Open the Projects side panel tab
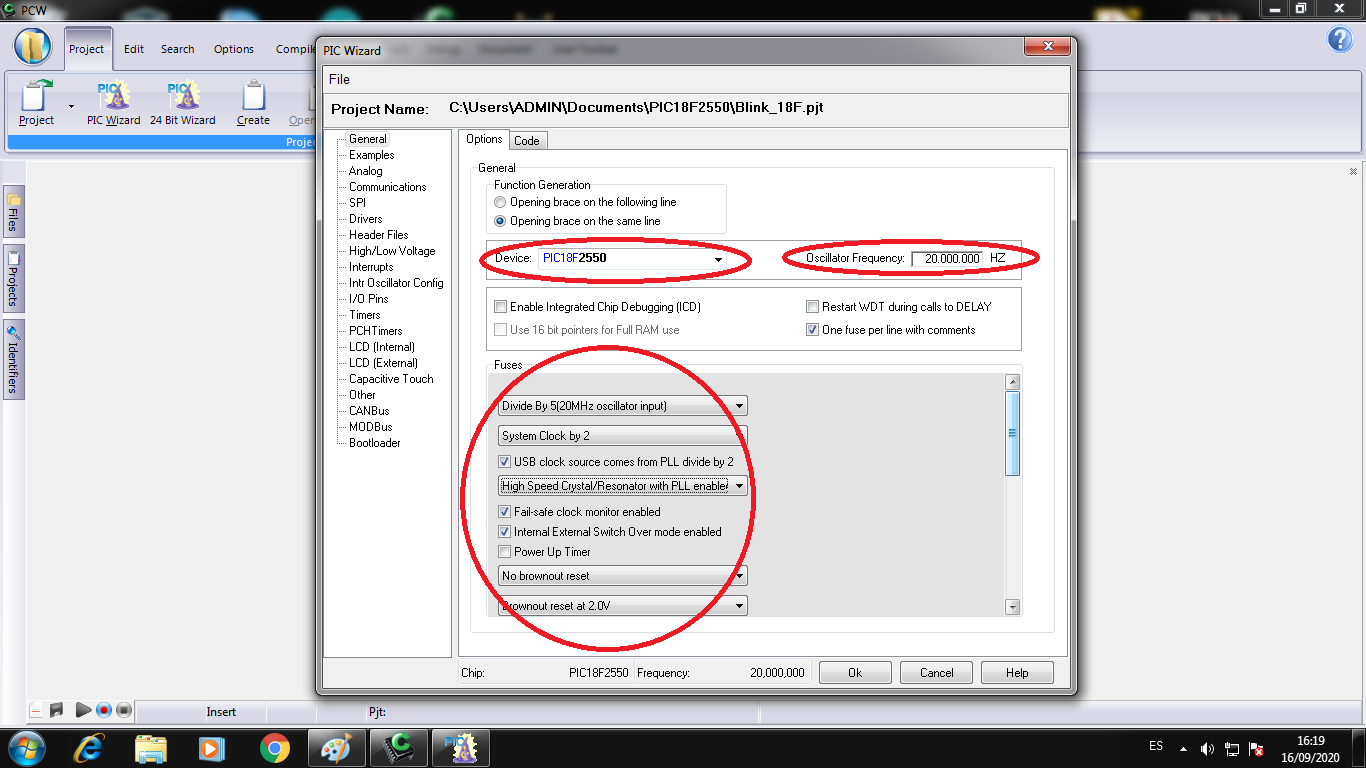The width and height of the screenshot is (1366, 768). pos(13,278)
